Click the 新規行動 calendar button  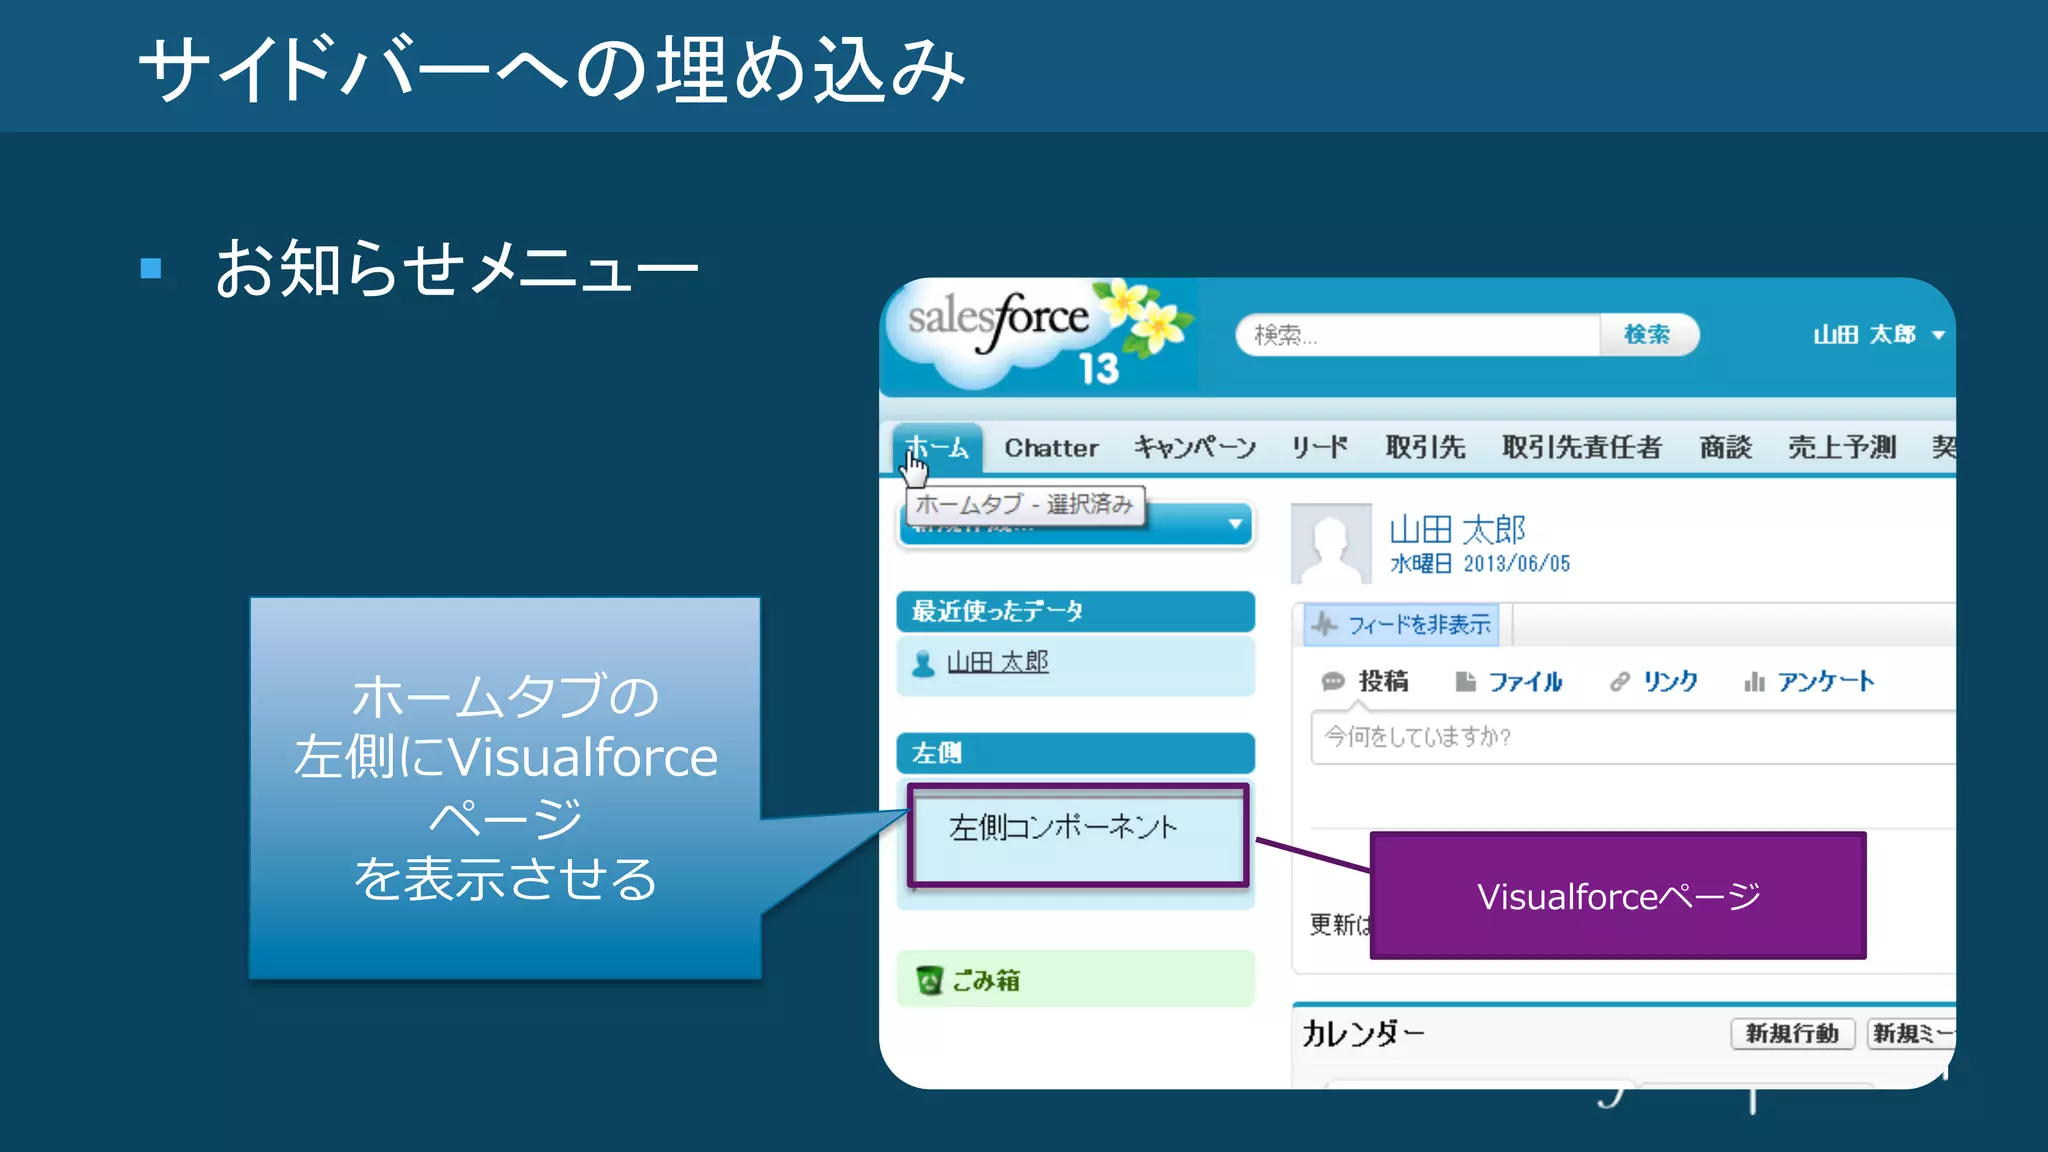1792,1033
